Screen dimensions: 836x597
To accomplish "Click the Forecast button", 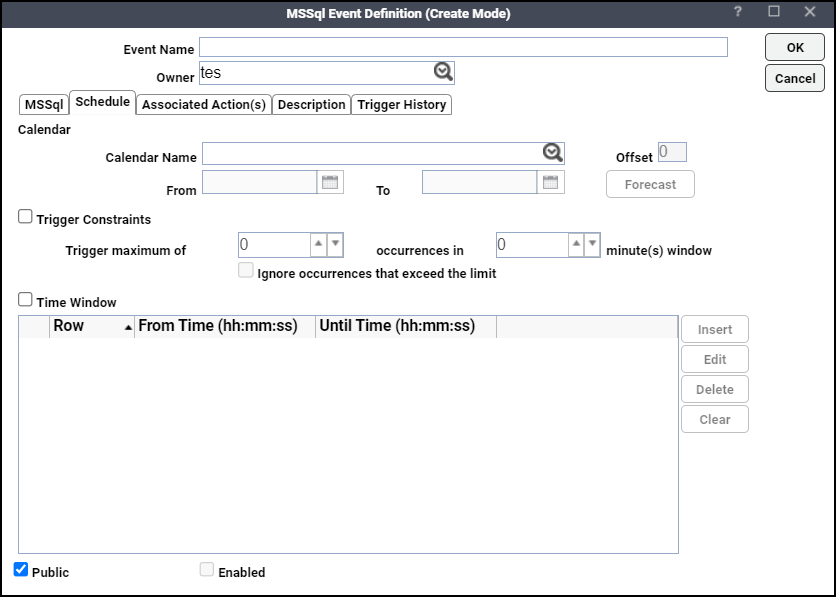I will point(650,184).
